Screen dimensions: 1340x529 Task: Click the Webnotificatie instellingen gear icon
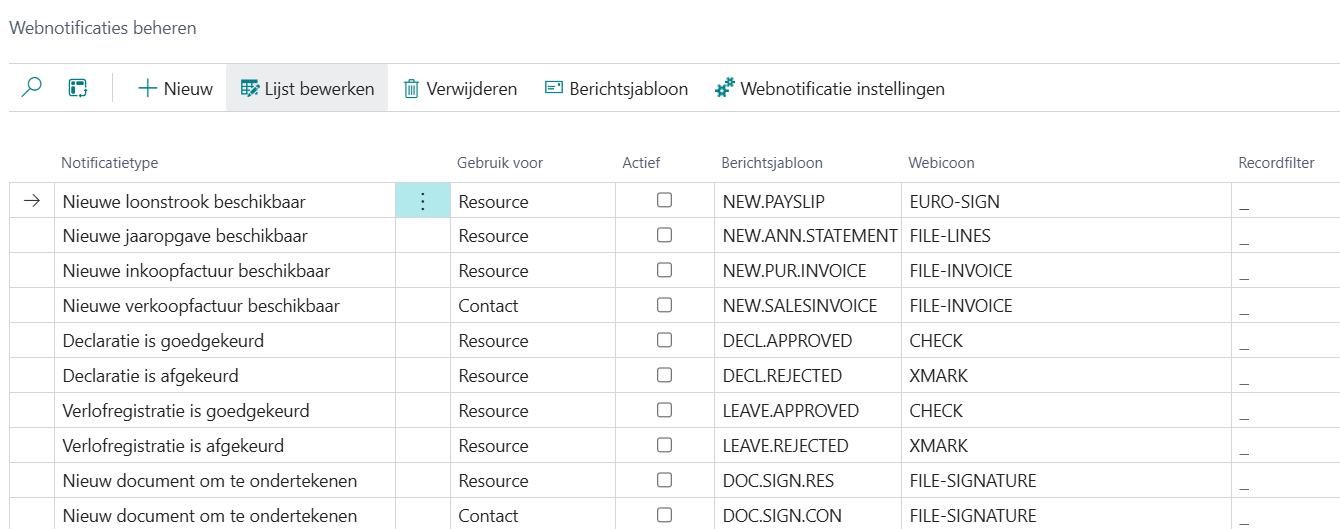point(725,88)
